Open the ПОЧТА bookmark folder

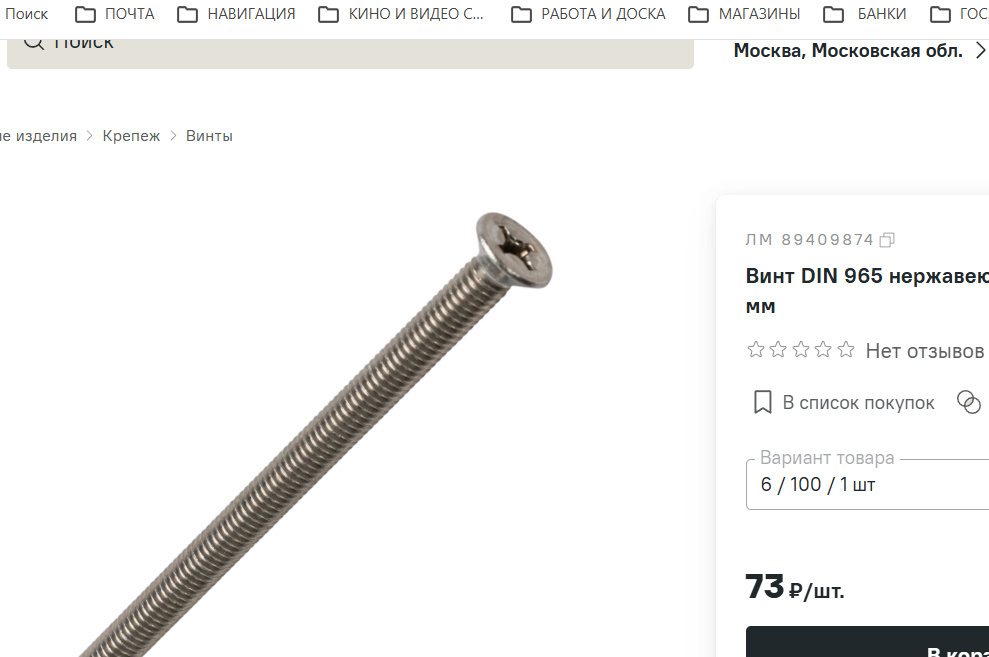point(115,14)
